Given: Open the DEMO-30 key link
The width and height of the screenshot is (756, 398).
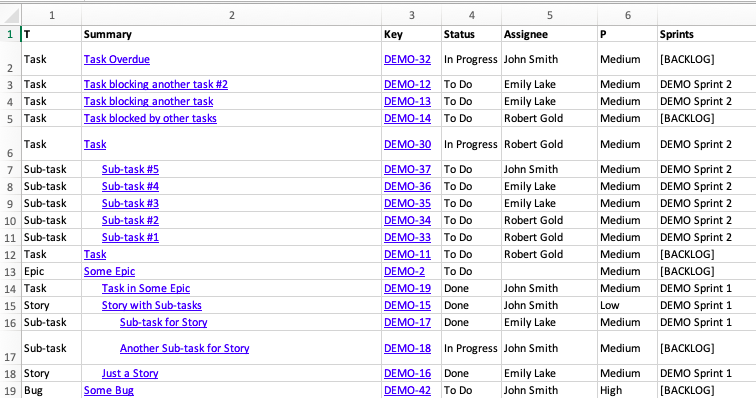Looking at the screenshot, I should [407, 144].
